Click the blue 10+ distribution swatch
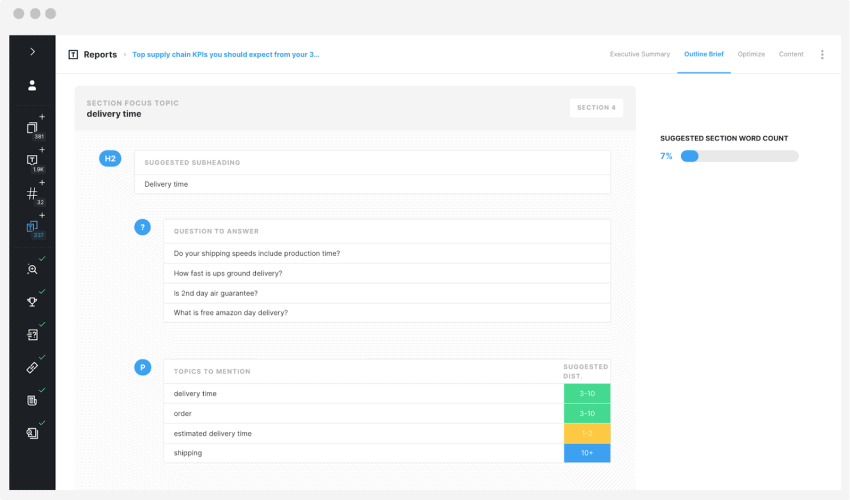Screen dimensions: 850x500 click(587, 453)
